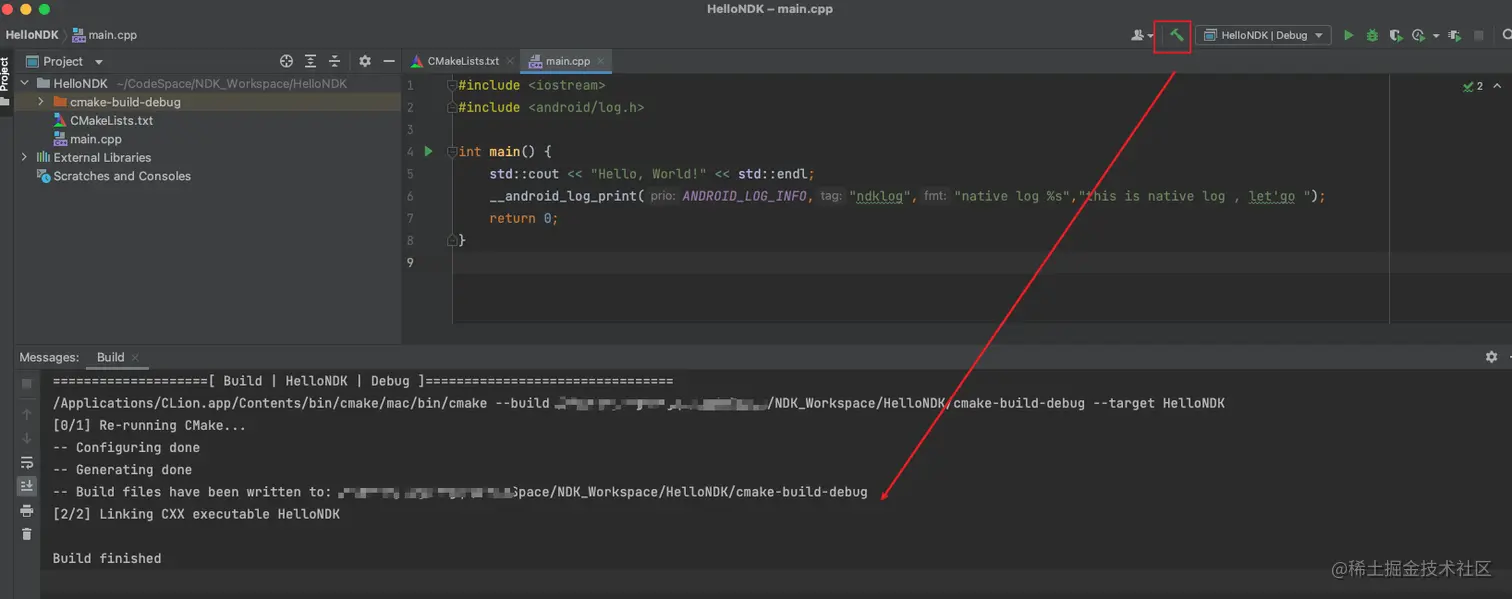Screen dimensions: 1512x599
Task: Select main.cpp in the Project tree
Action: [95, 139]
